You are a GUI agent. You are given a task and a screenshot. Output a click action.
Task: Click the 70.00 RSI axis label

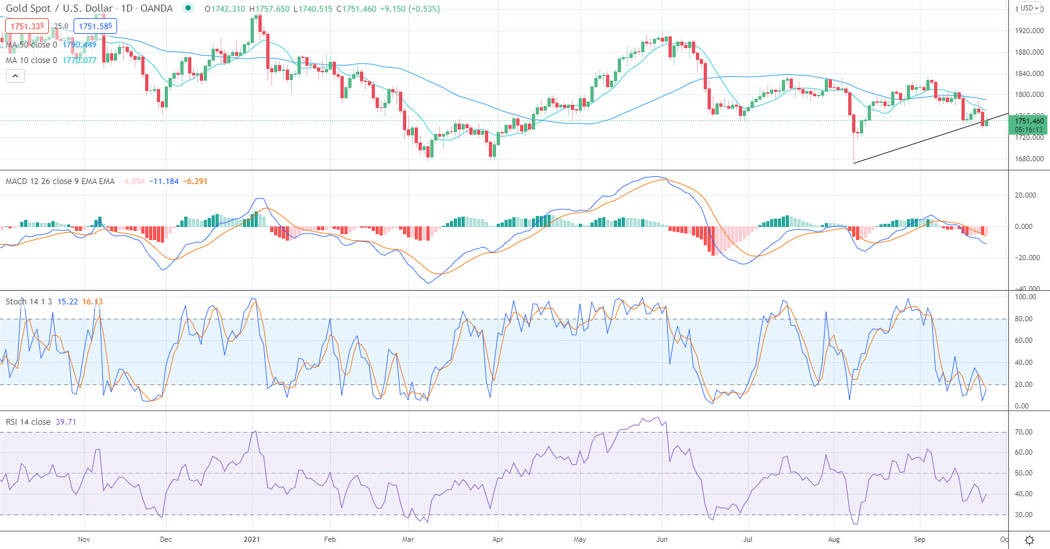click(x=1023, y=433)
